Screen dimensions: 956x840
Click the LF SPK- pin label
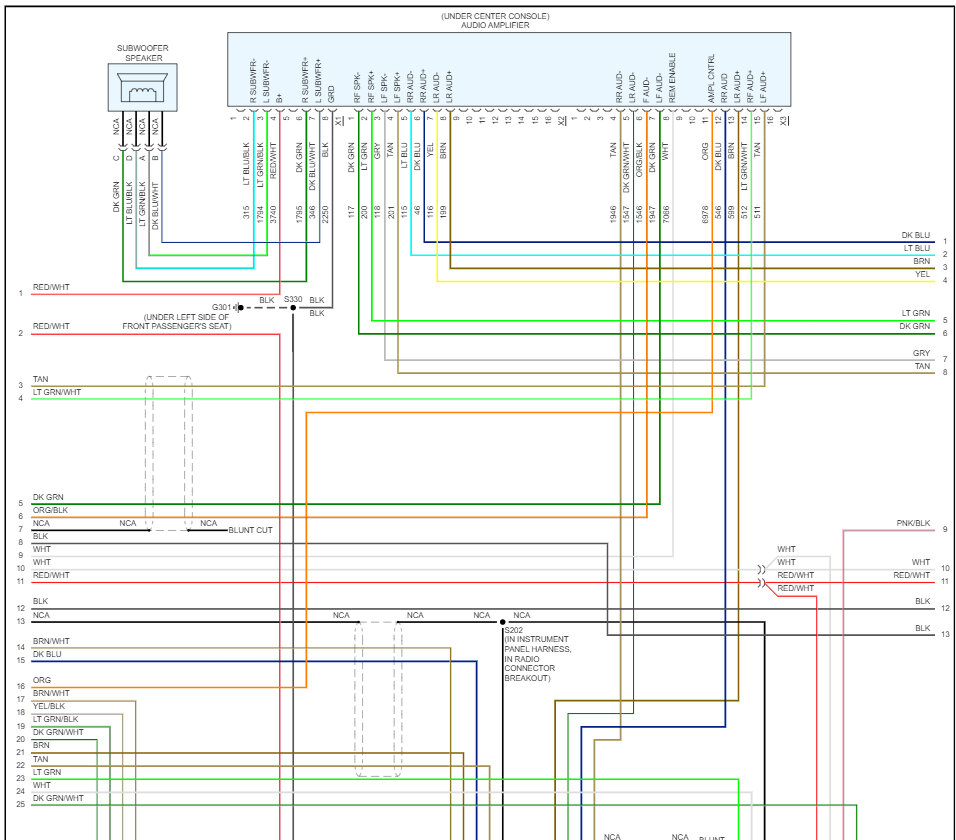coord(384,88)
